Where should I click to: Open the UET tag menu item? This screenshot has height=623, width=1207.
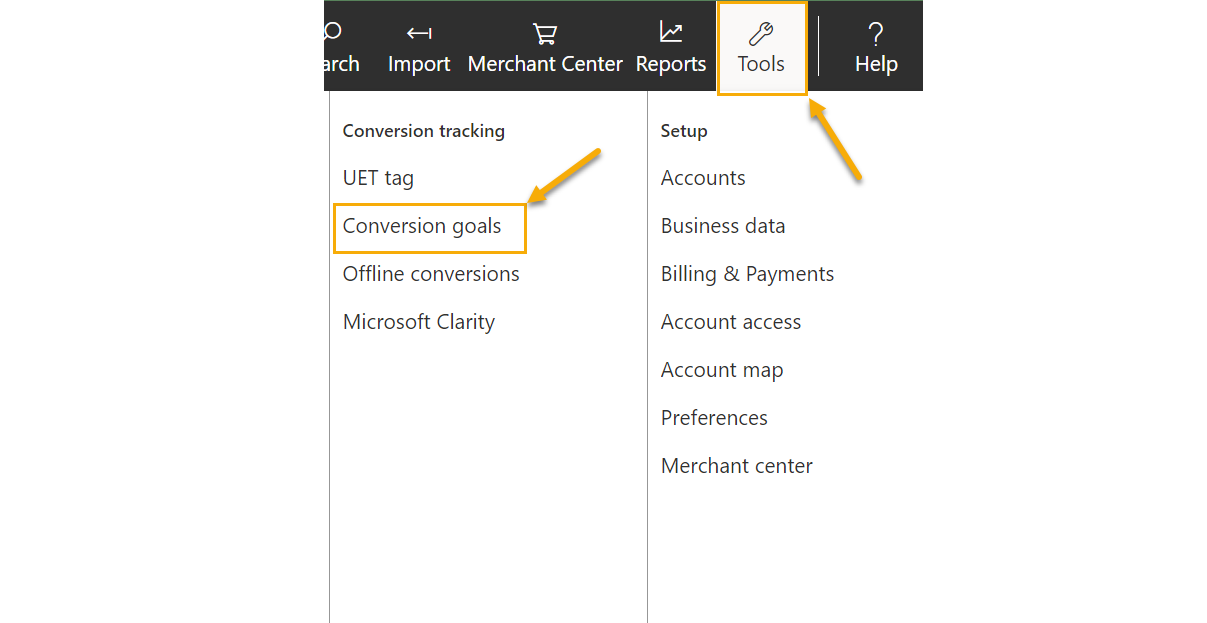point(378,178)
